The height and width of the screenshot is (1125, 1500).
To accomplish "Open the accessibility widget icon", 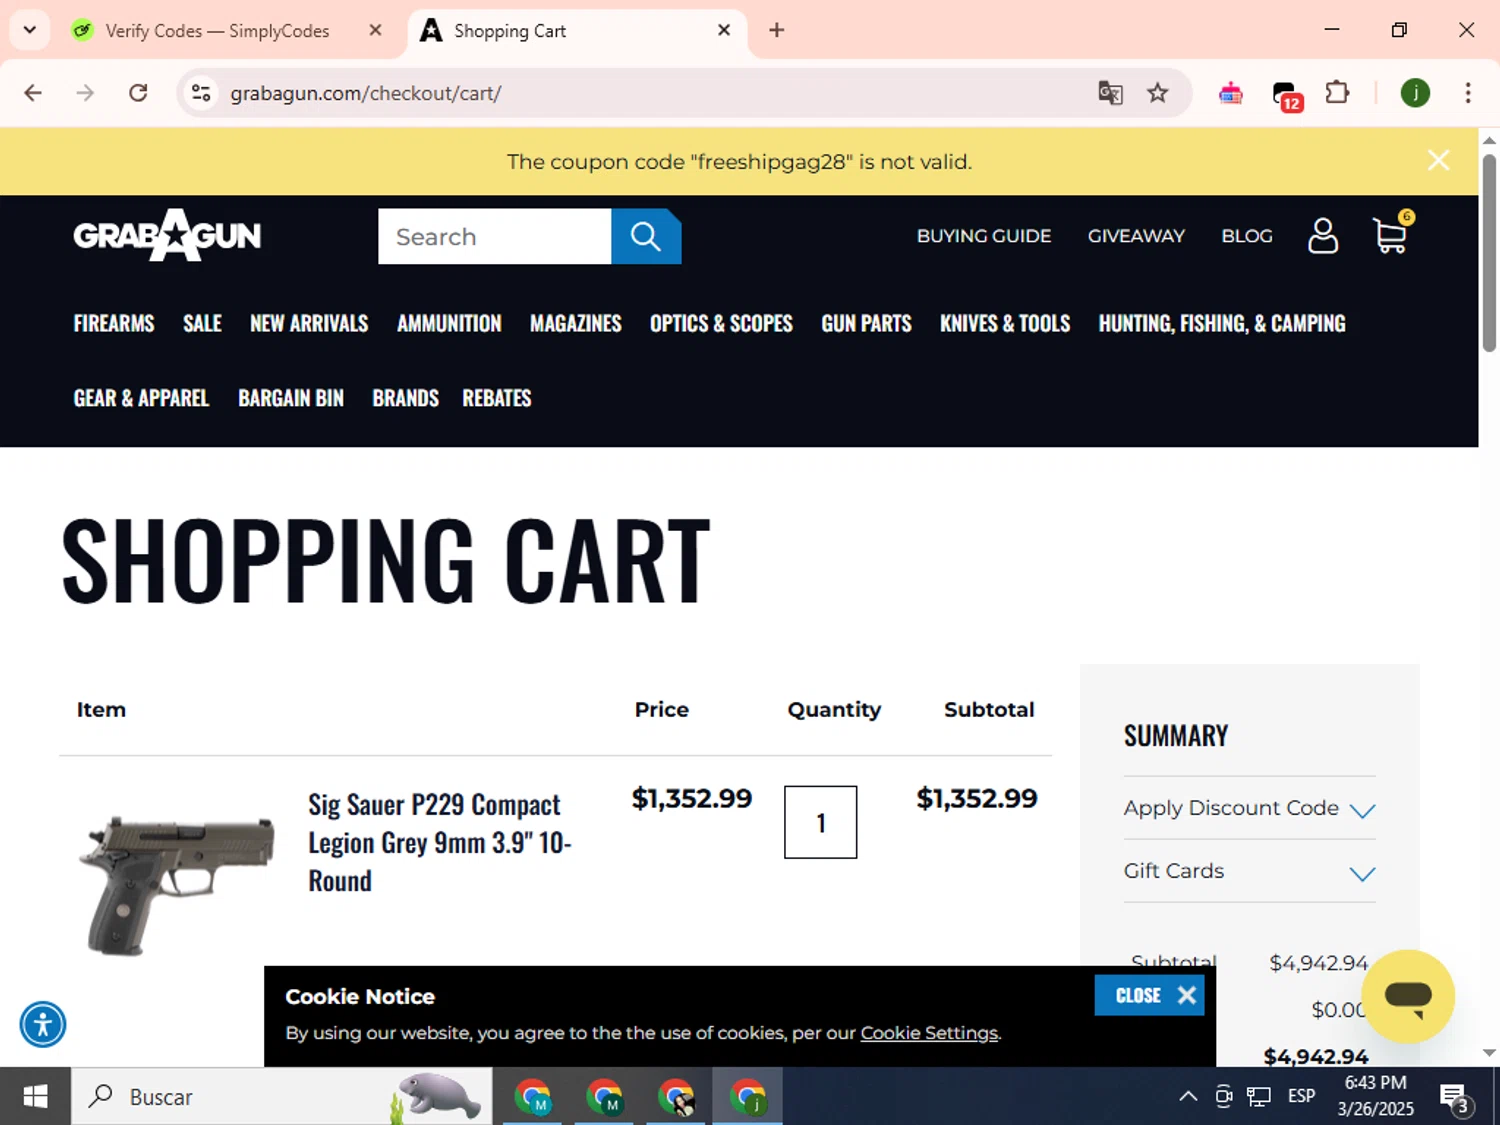I will point(43,1024).
